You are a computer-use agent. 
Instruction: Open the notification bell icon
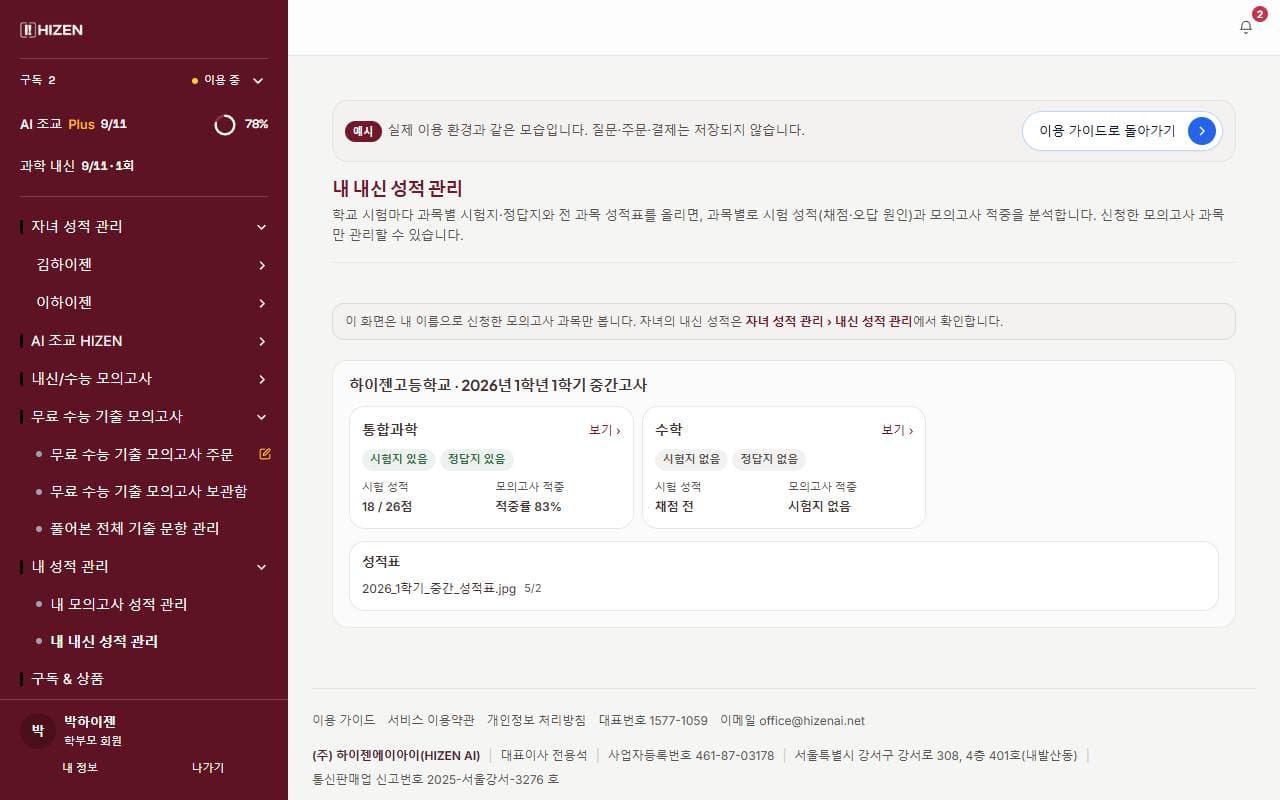(x=1245, y=27)
